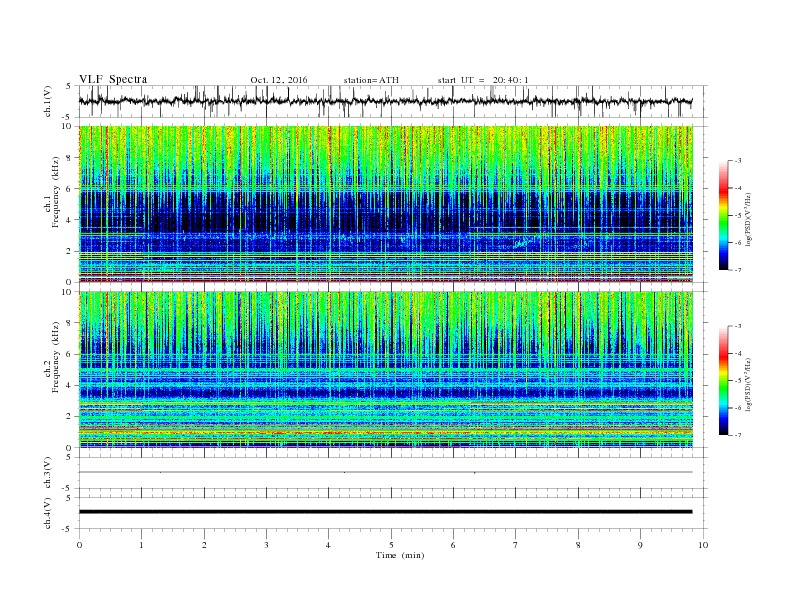Click the "9" minute tick label
Screen dimensions: 792x612
click(640, 545)
